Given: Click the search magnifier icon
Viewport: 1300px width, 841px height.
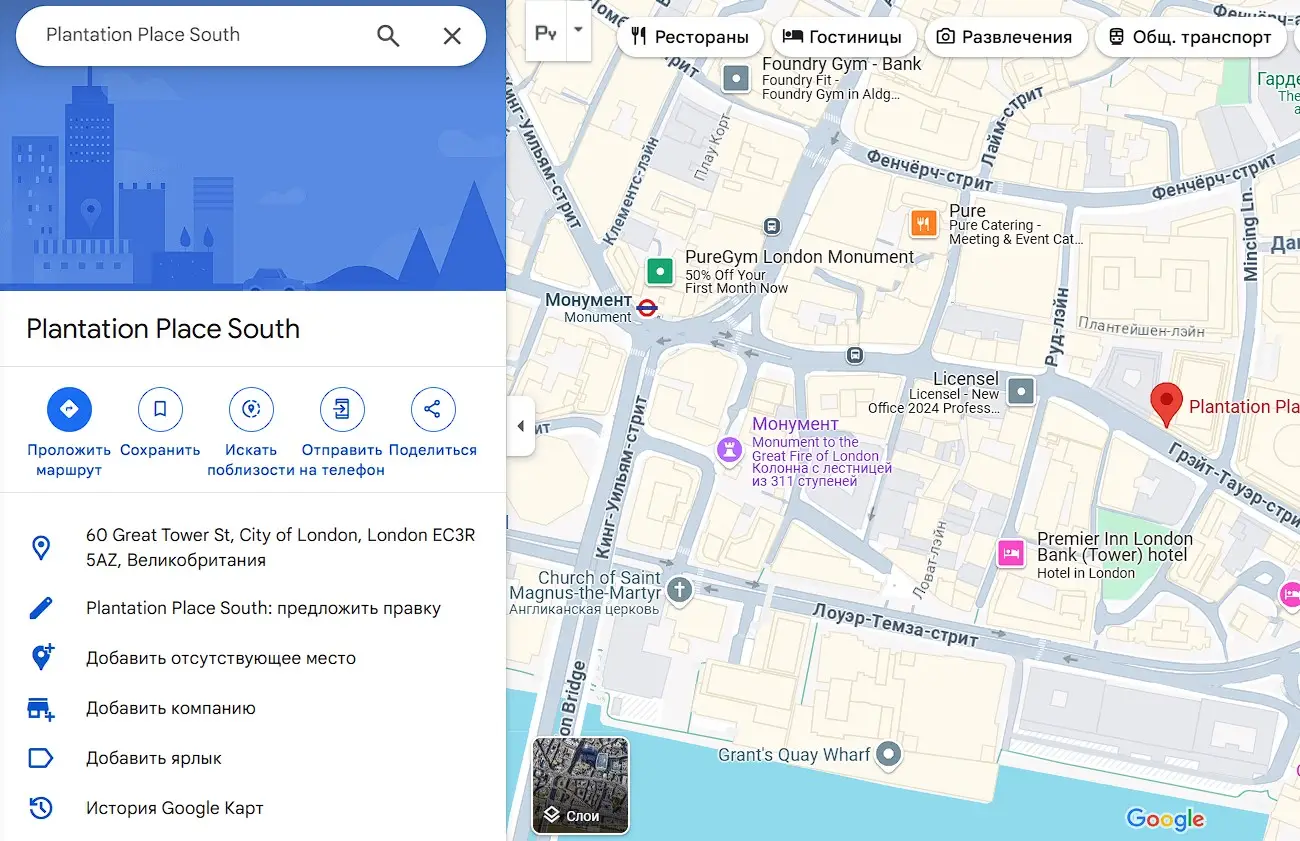Looking at the screenshot, I should tap(388, 36).
